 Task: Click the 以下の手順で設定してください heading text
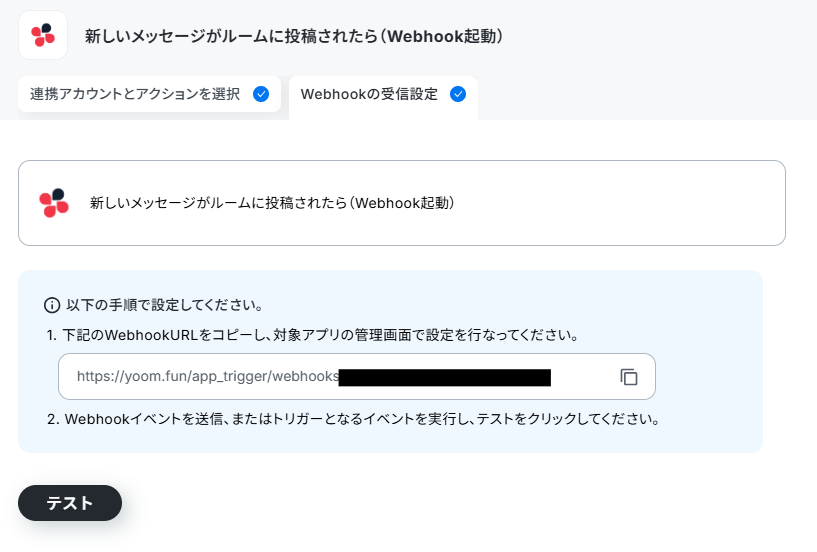[164, 305]
